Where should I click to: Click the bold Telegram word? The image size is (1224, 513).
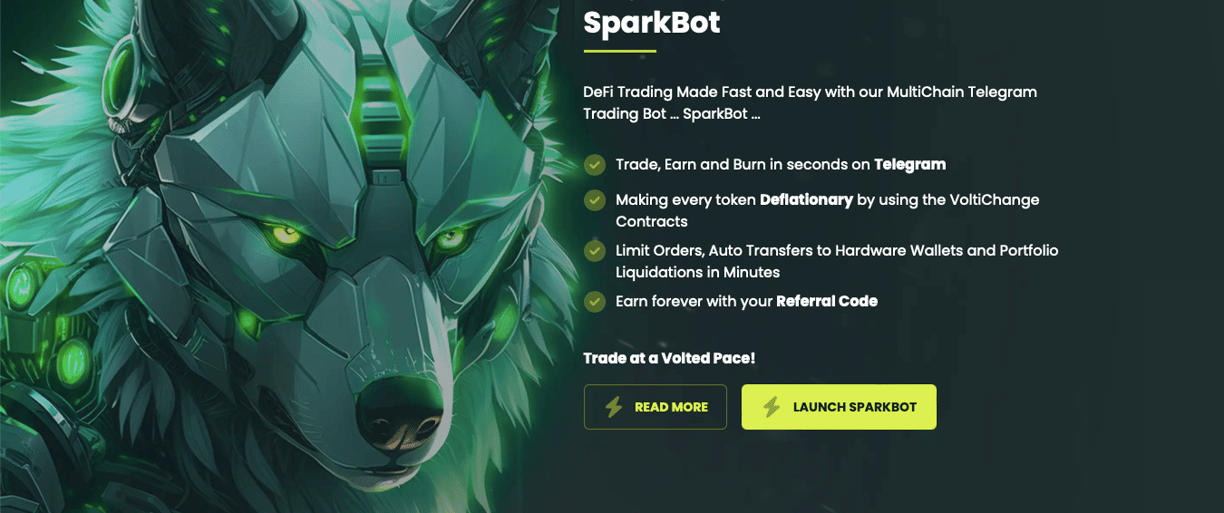(x=910, y=164)
